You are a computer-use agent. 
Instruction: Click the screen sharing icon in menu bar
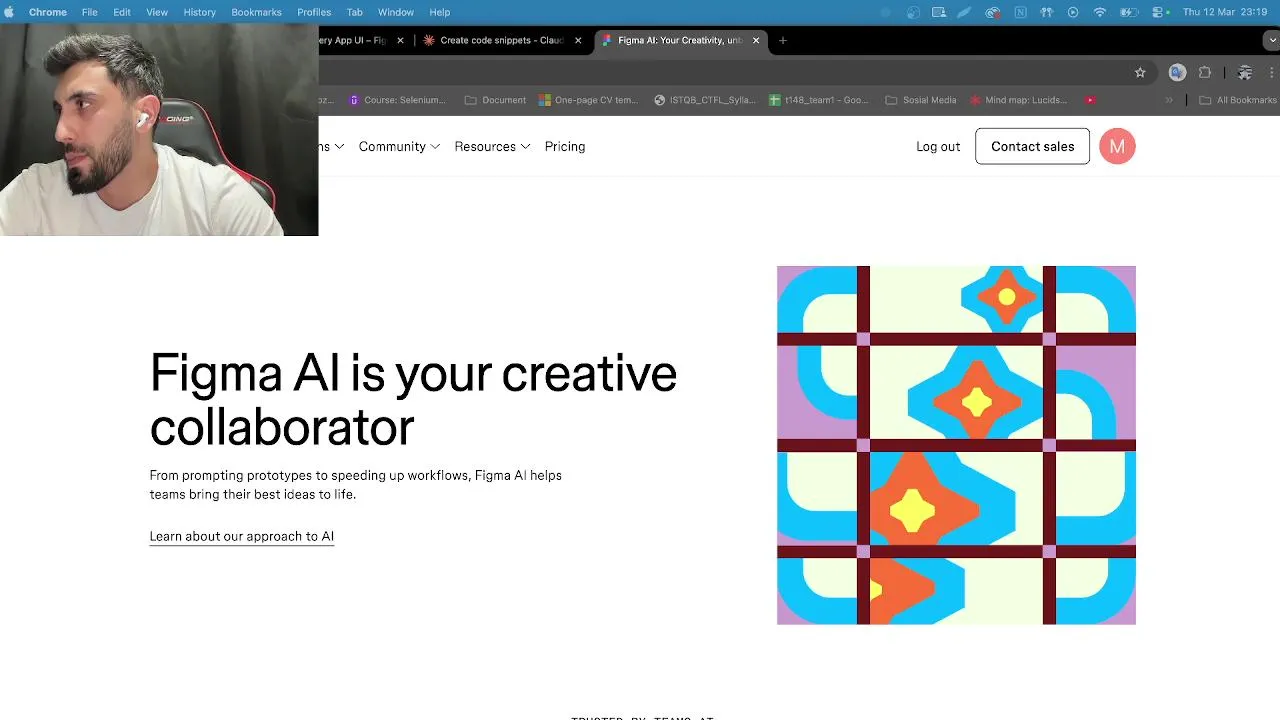pos(939,12)
